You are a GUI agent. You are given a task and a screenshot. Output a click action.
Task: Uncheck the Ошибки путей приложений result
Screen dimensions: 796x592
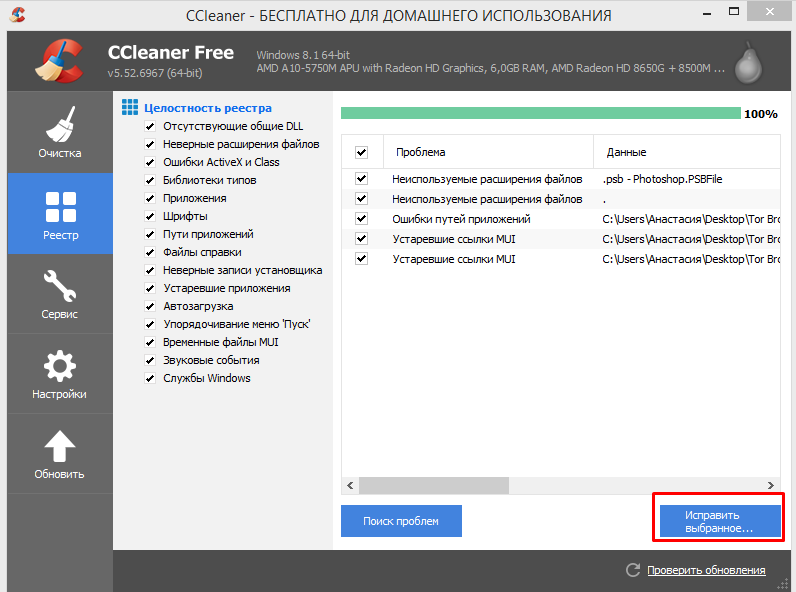tap(361, 219)
